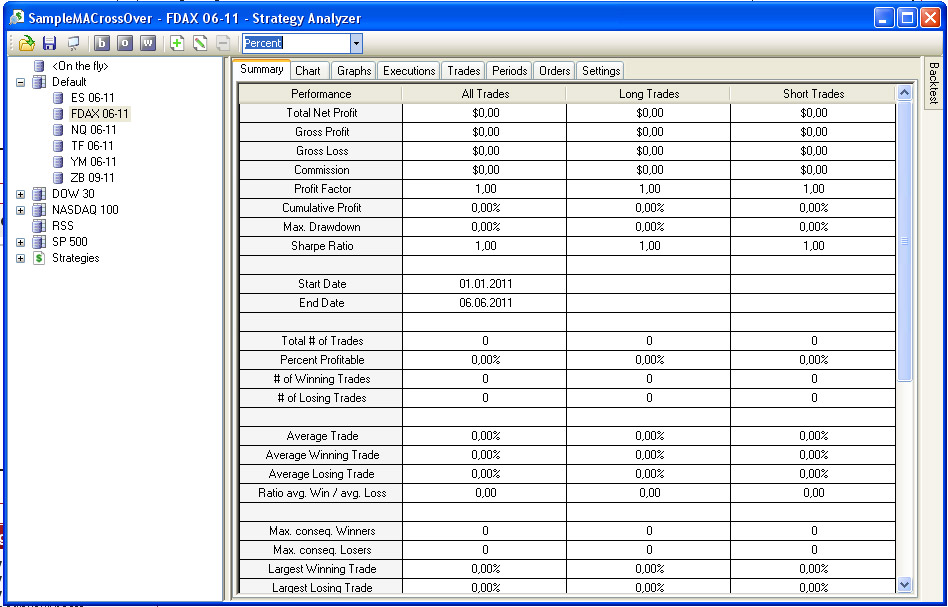Open the Settings tab

point(600,71)
